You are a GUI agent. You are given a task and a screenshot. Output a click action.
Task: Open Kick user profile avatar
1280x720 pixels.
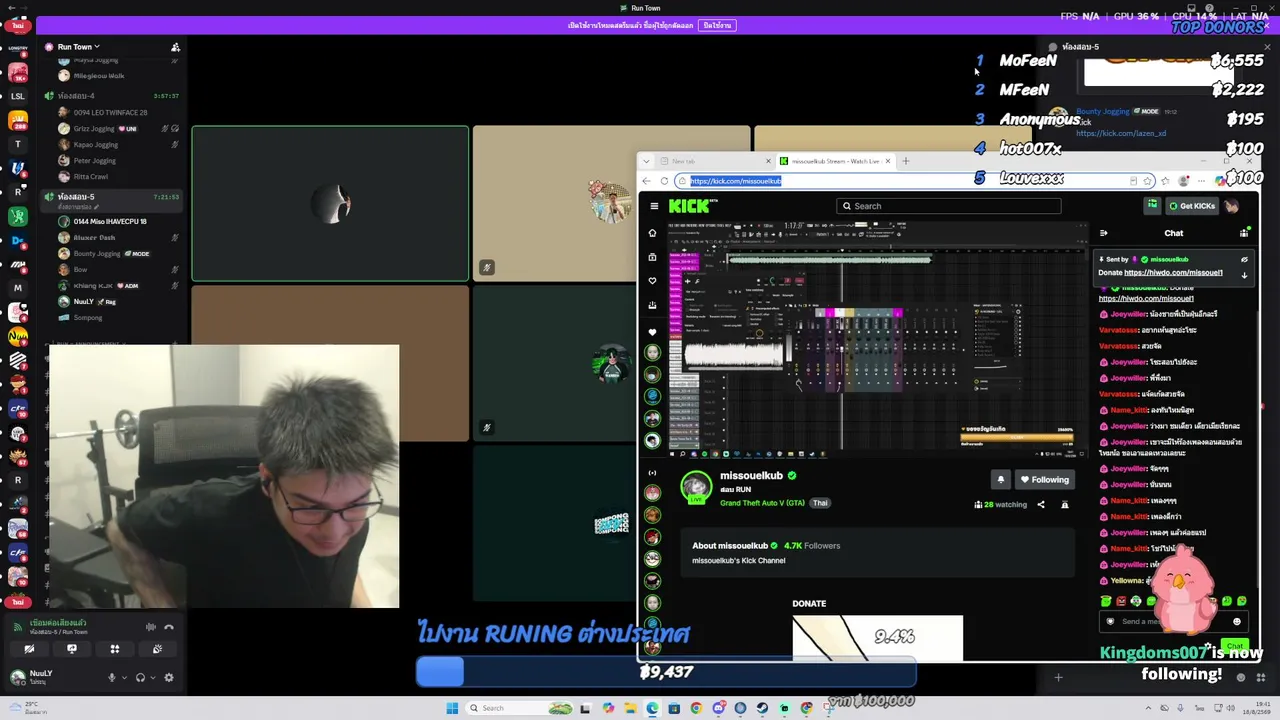click(x=1232, y=206)
